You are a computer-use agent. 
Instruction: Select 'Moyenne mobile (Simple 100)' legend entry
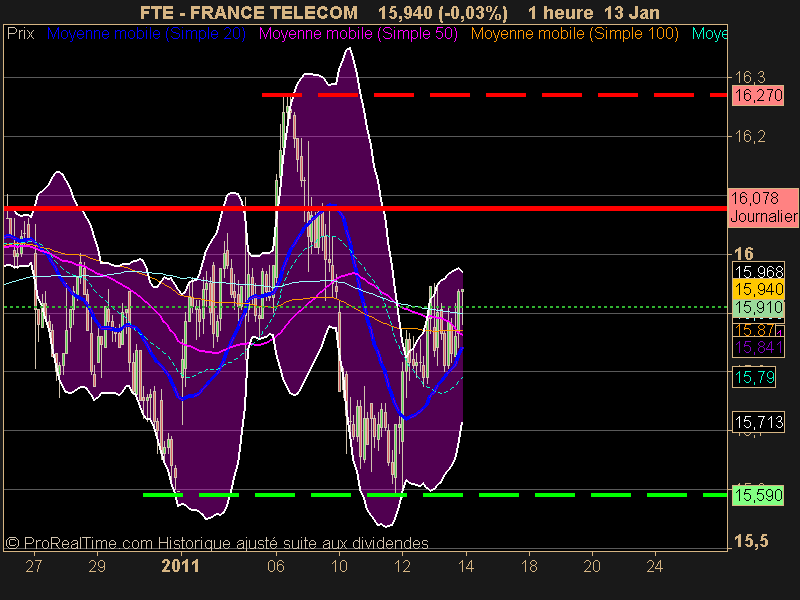pyautogui.click(x=574, y=34)
